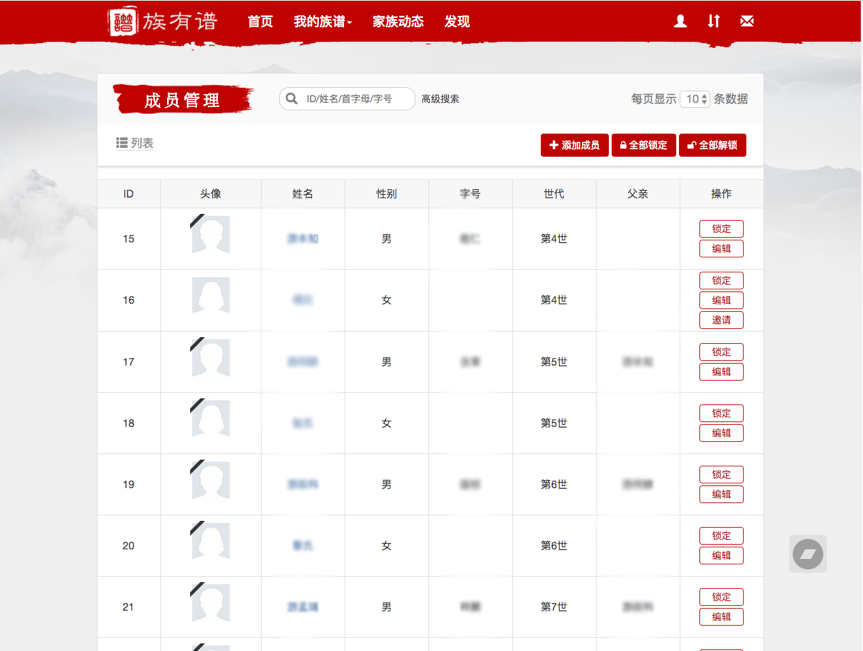The width and height of the screenshot is (863, 651).
Task: Open 高级搜索 advanced search link
Action: [x=440, y=99]
